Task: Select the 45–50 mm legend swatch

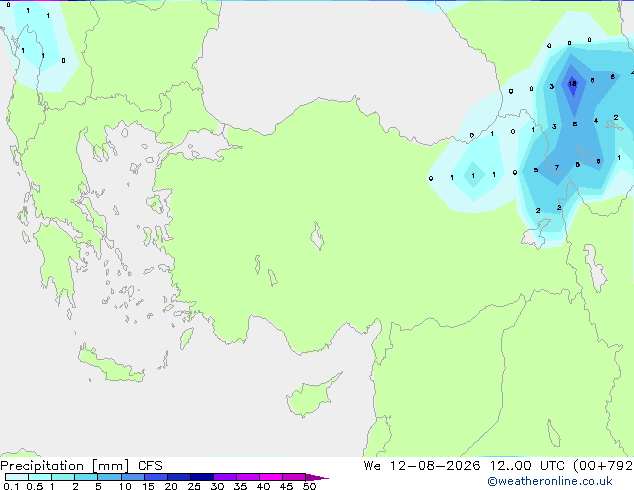Action: coord(294,477)
